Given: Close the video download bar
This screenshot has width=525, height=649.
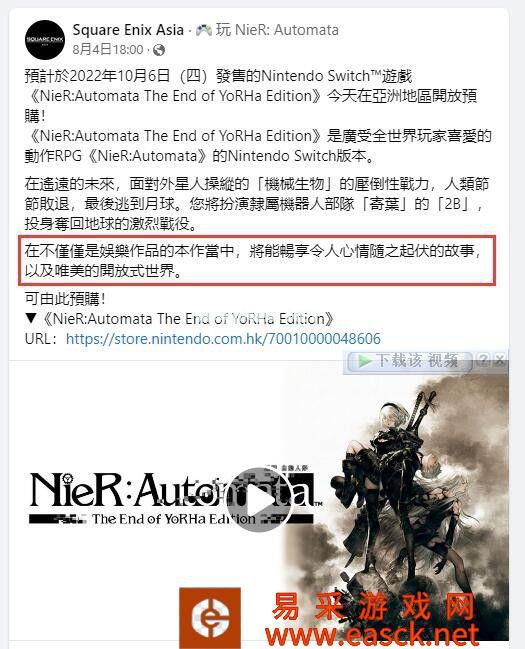Looking at the screenshot, I should click(500, 359).
